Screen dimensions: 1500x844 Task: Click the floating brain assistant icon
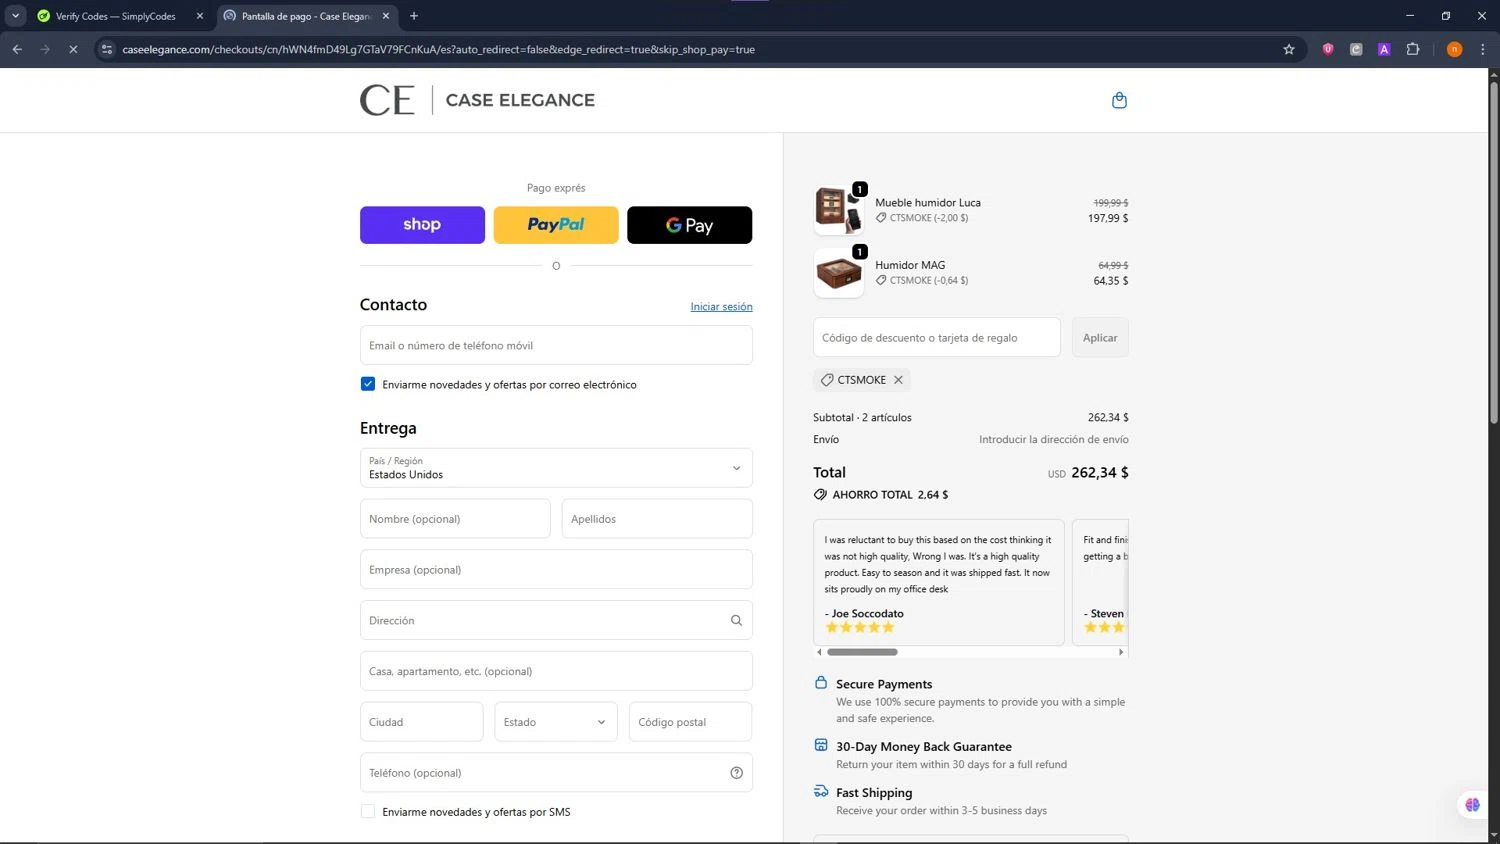[1472, 804]
